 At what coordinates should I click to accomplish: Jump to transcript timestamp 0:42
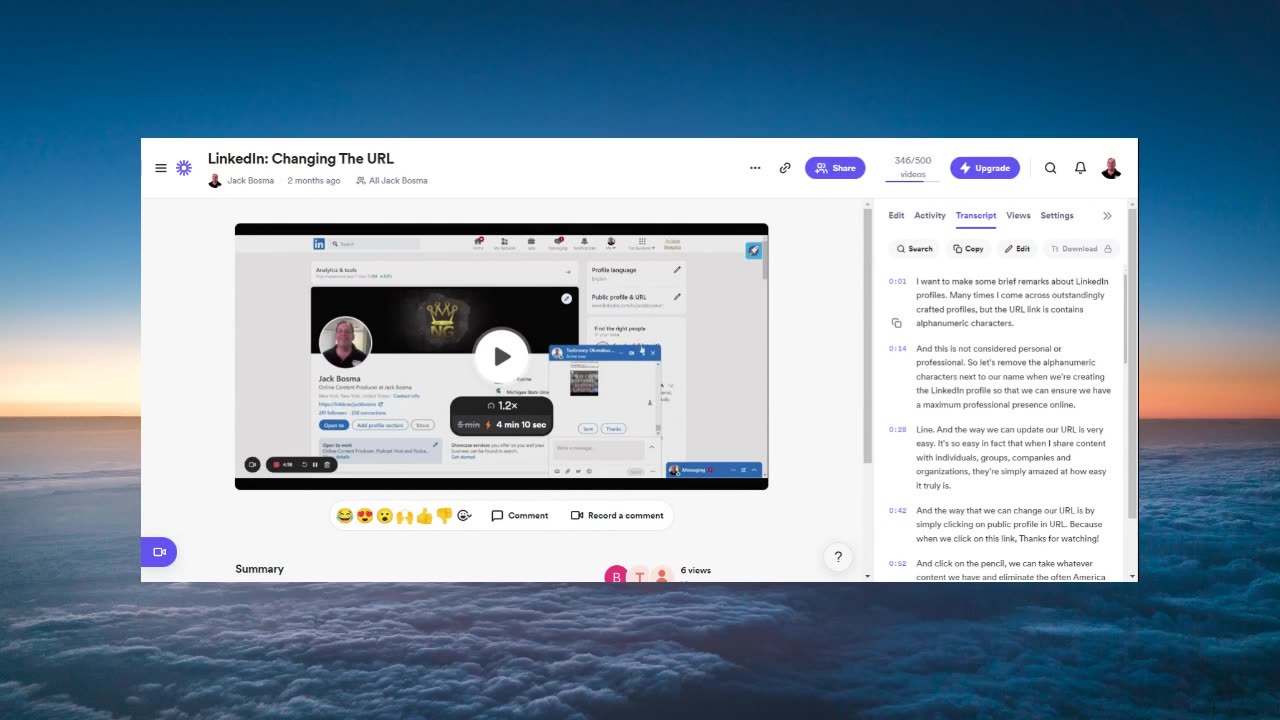897,510
